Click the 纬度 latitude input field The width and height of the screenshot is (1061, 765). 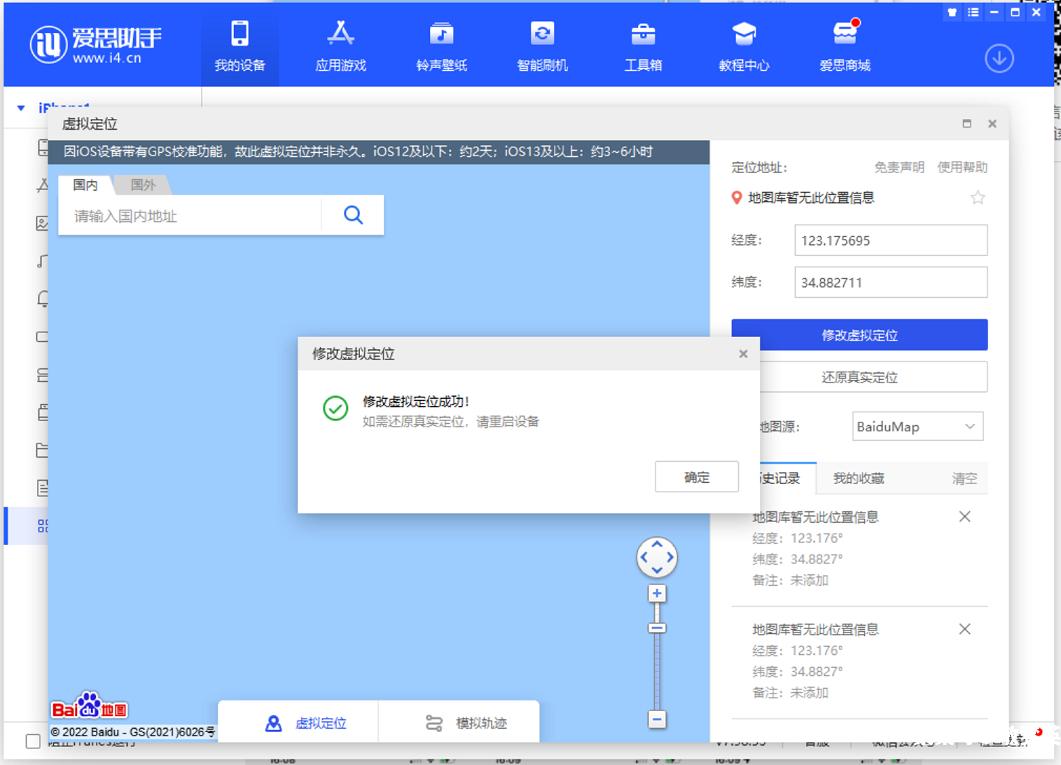click(x=890, y=282)
